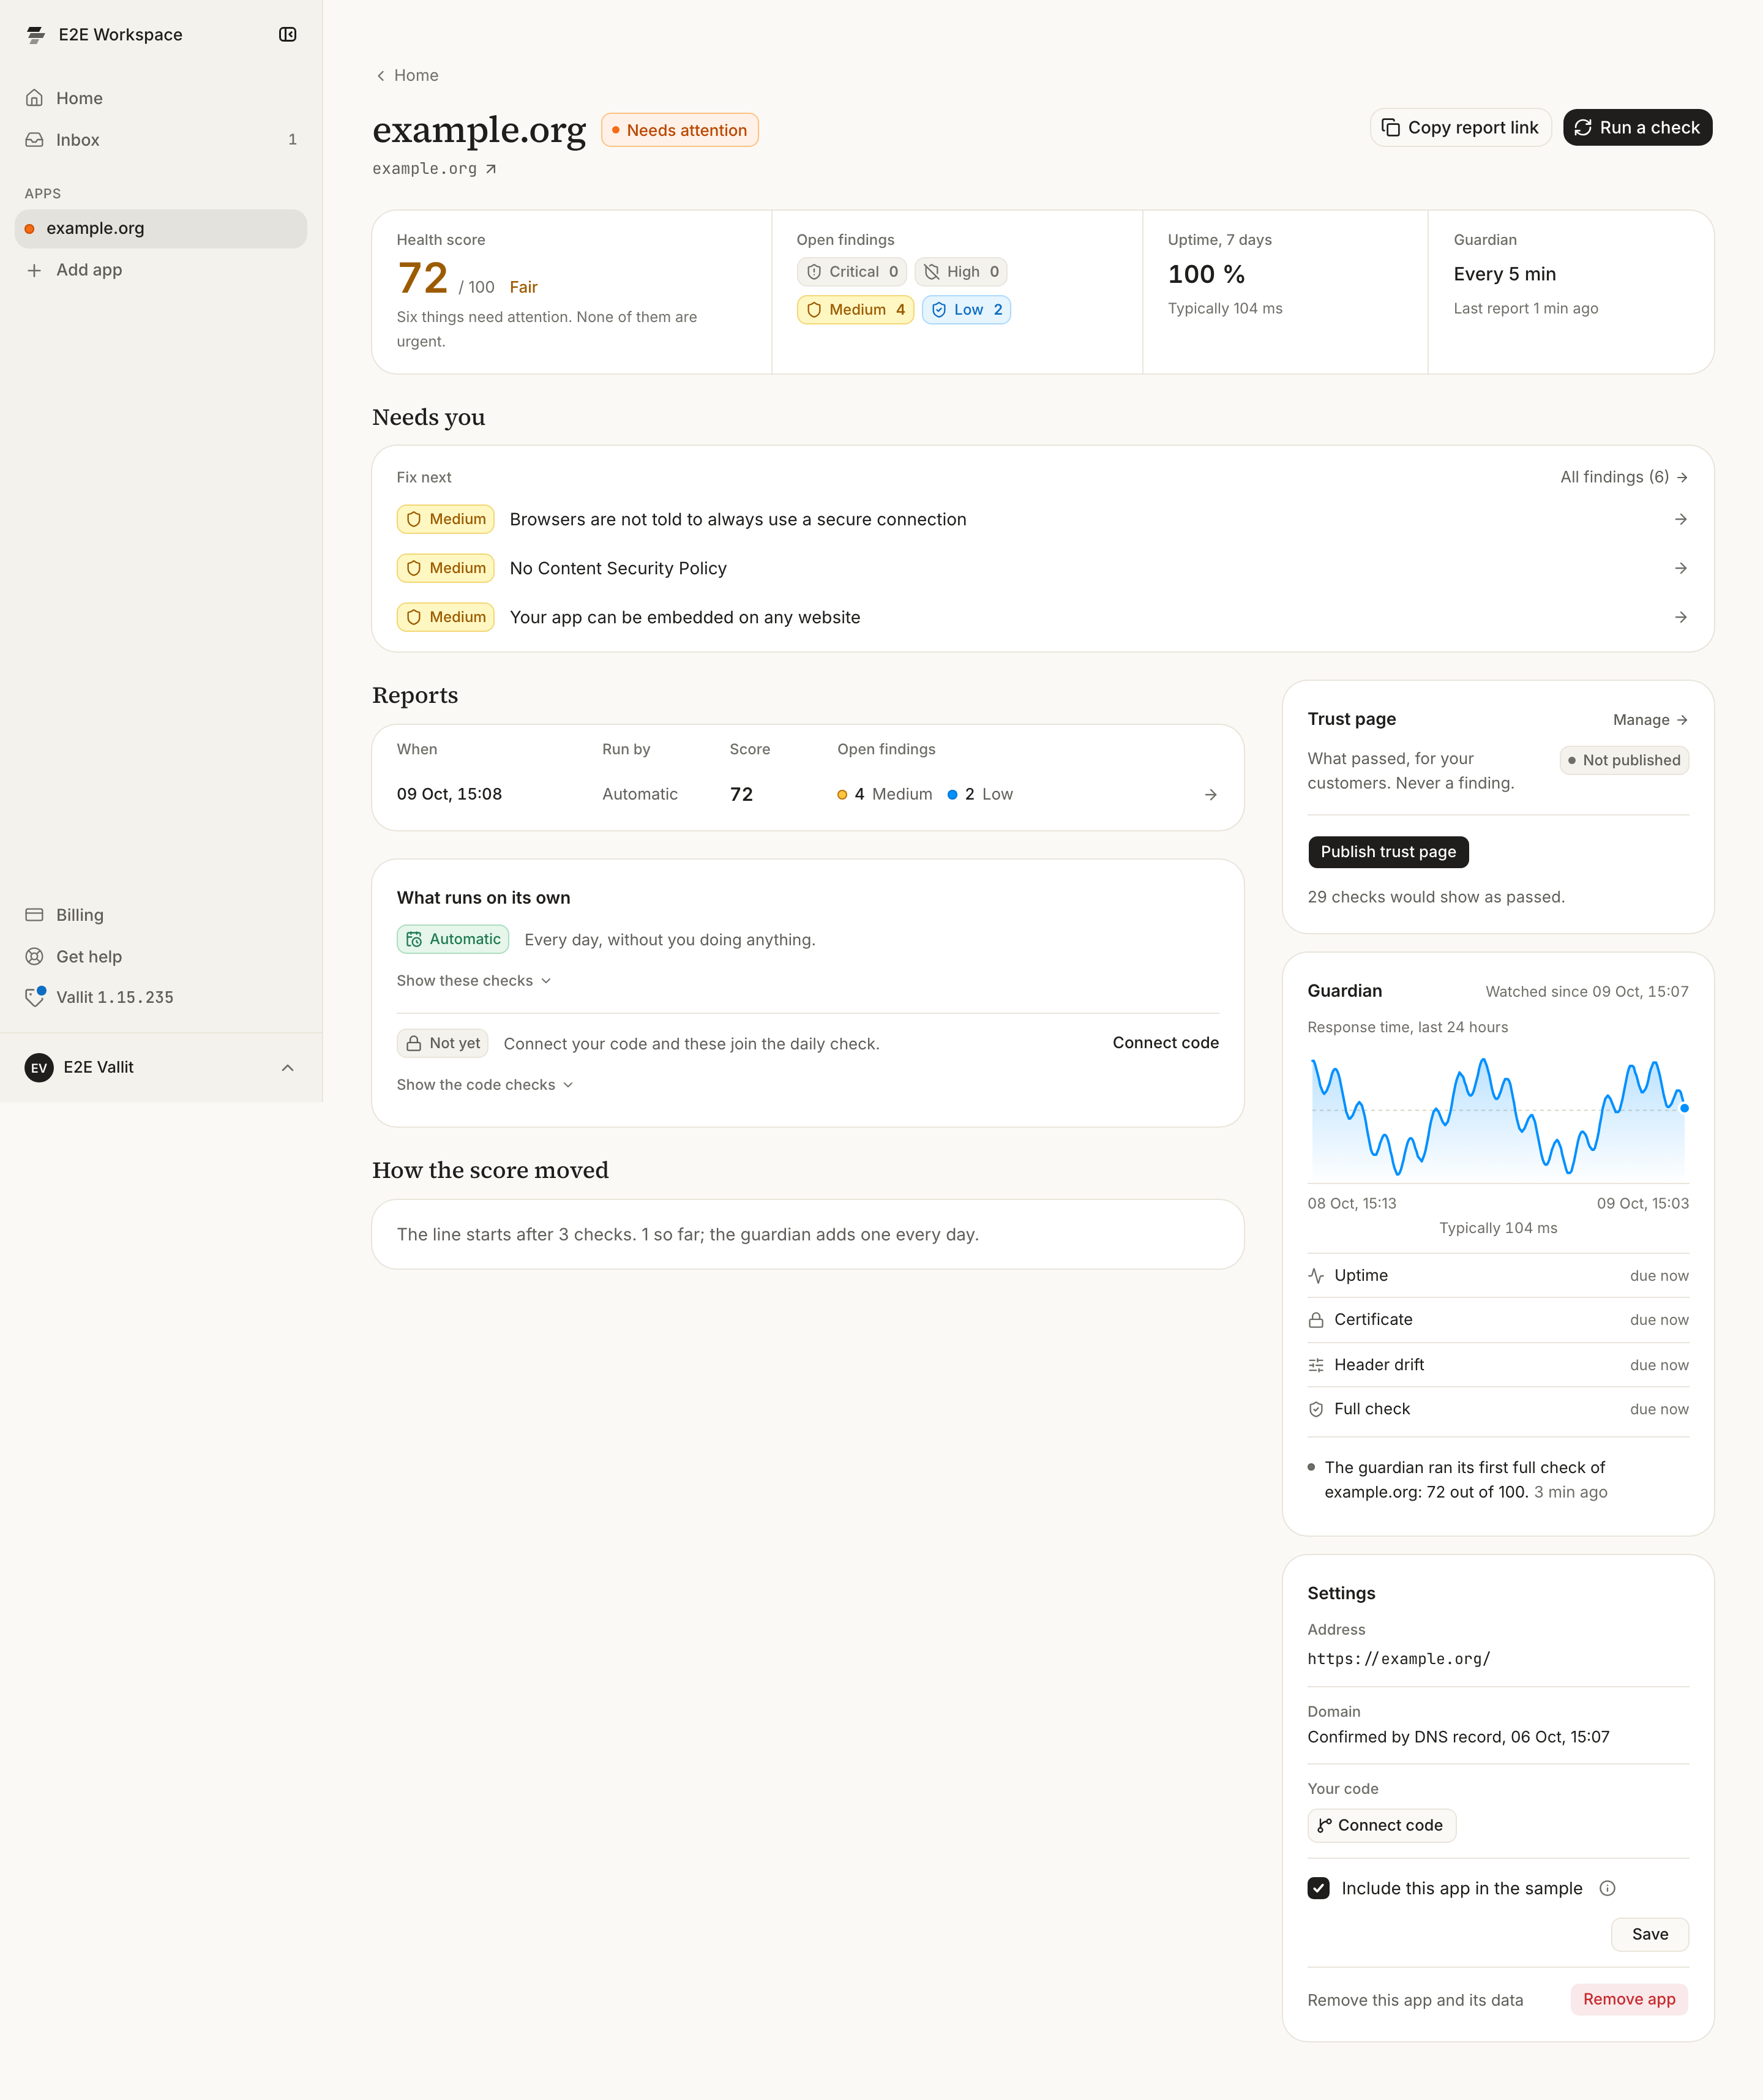Image resolution: width=1763 pixels, height=2100 pixels.
Task: Open the All findings (6) link
Action: click(1624, 477)
